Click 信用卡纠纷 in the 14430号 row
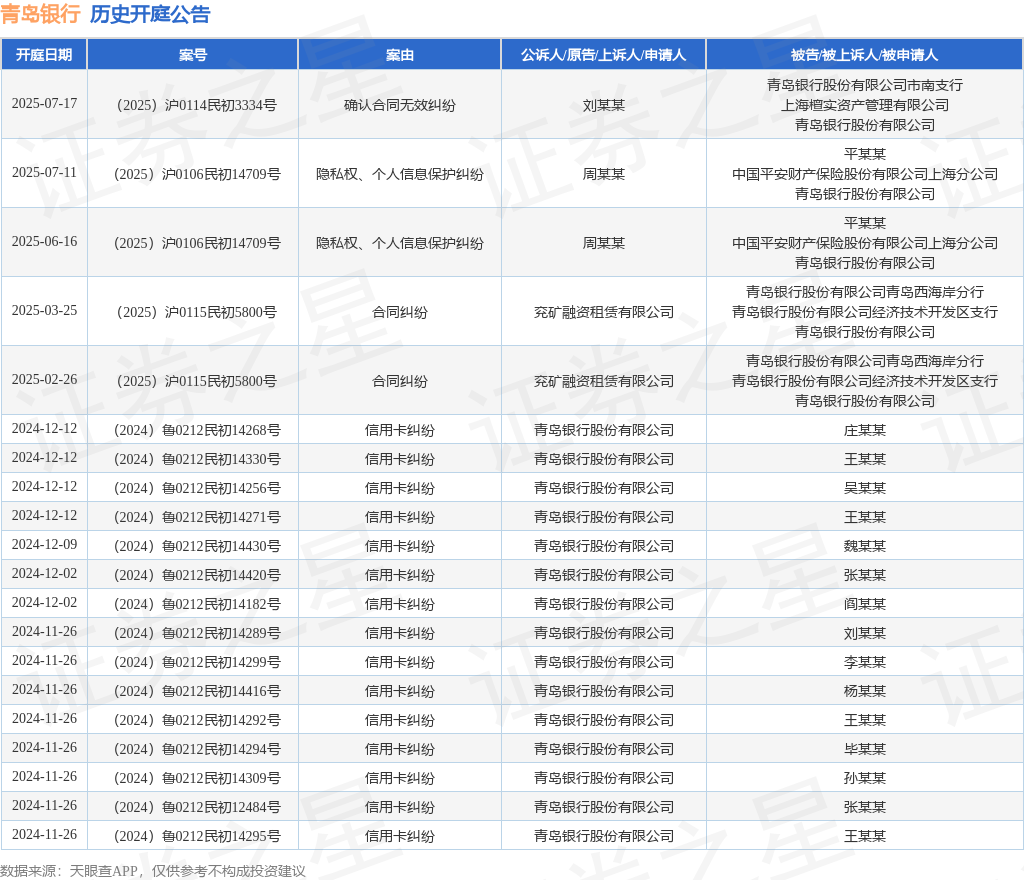This screenshot has width=1024, height=880. pyautogui.click(x=400, y=546)
